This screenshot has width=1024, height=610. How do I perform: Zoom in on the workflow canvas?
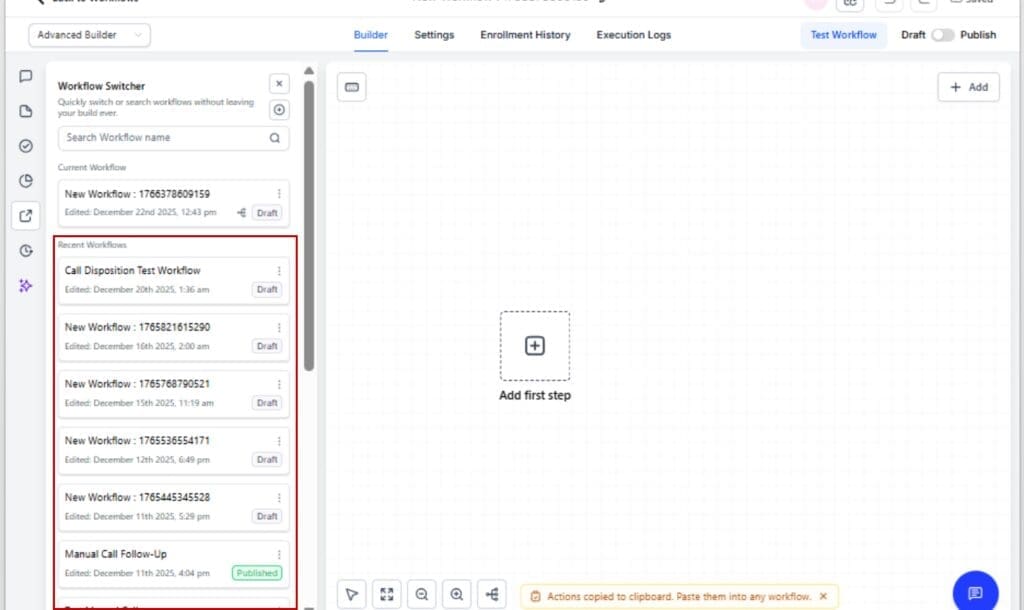[456, 594]
